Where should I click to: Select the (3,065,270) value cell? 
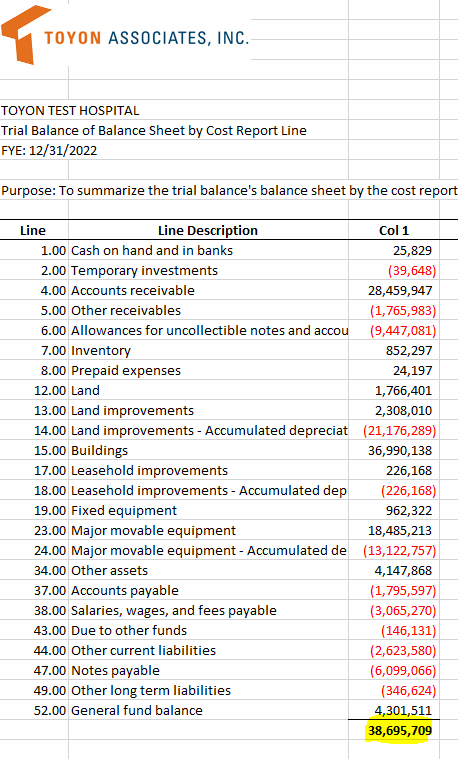click(x=394, y=610)
